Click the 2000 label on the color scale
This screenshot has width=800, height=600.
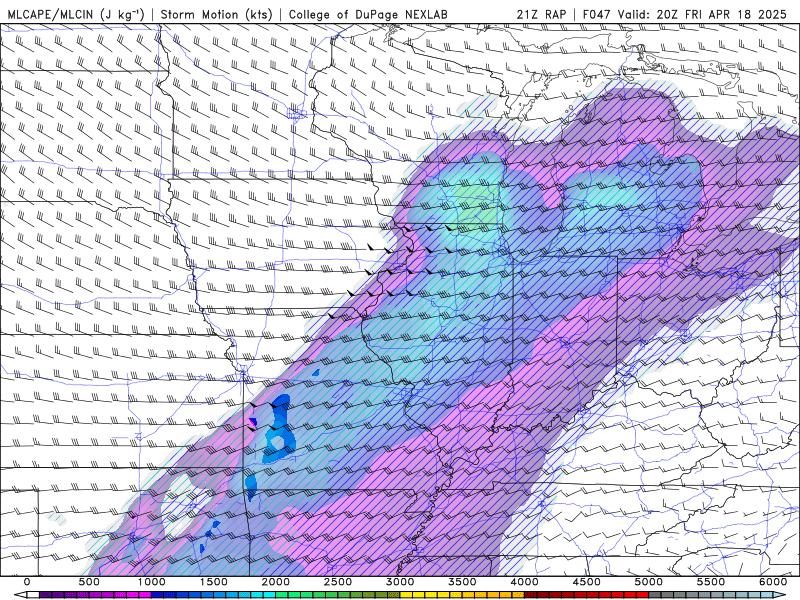276,582
